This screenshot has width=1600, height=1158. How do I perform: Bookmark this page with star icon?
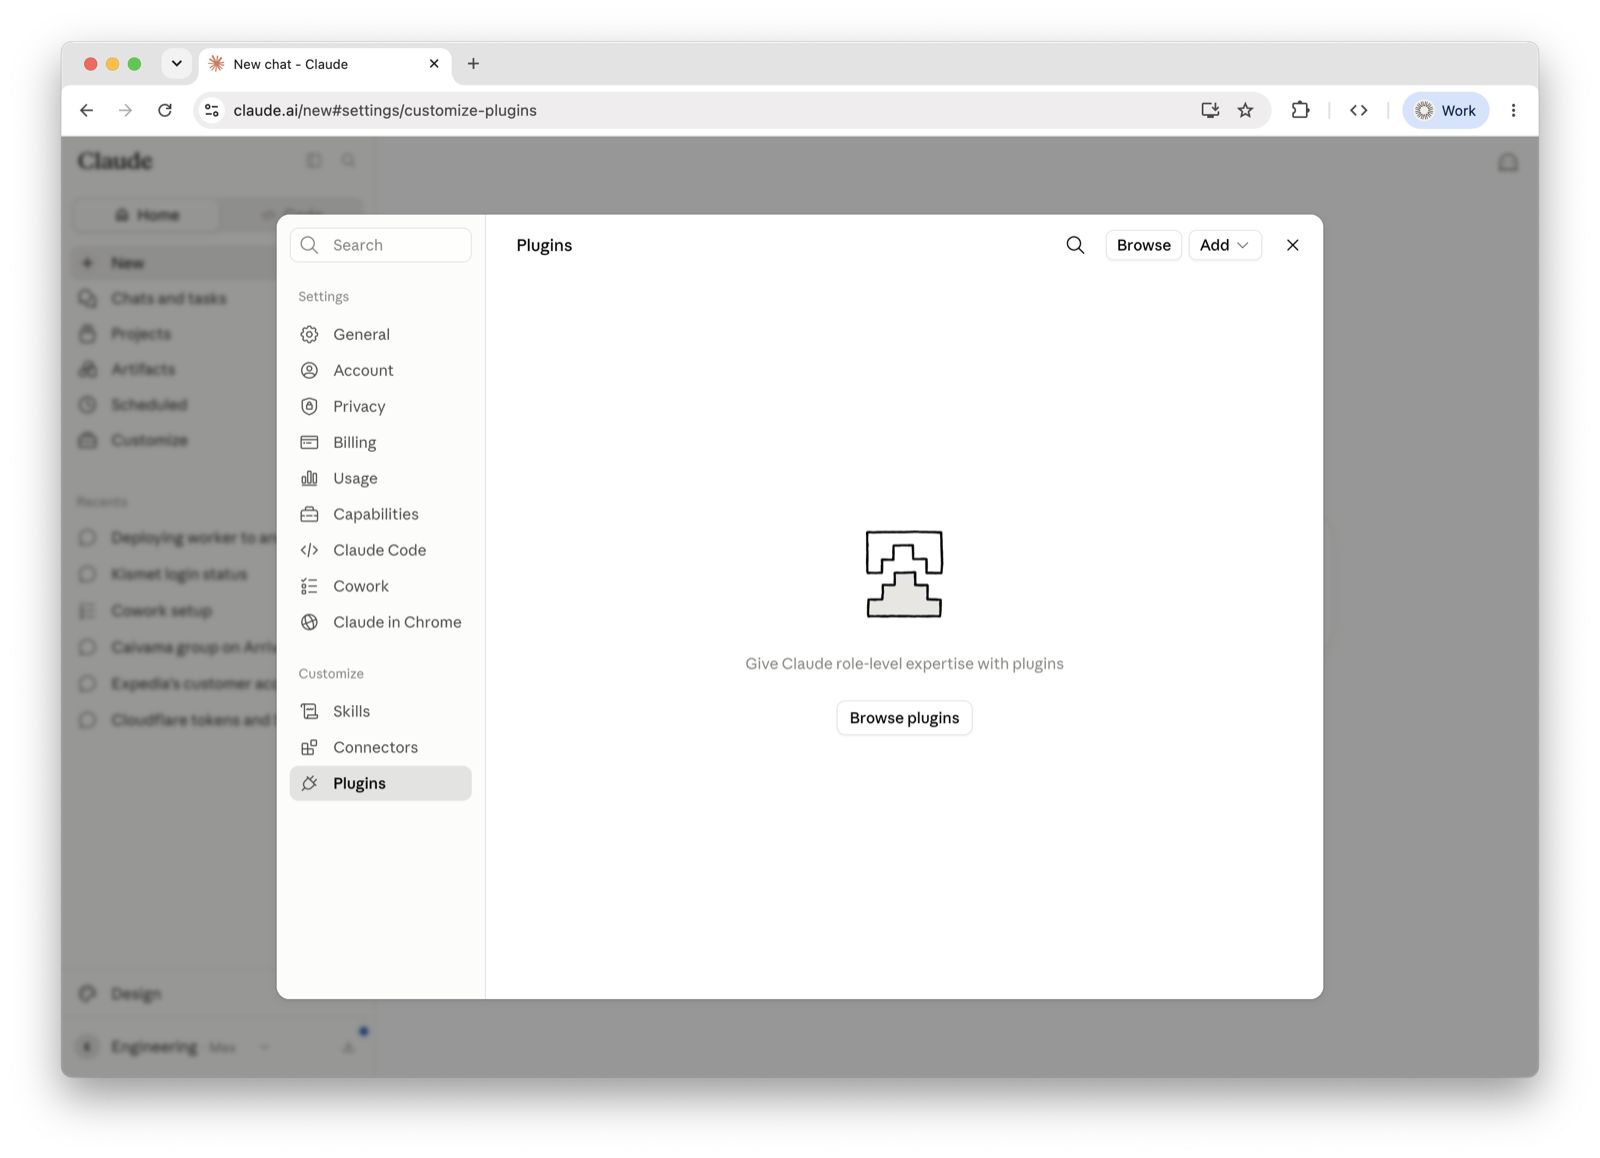point(1245,110)
